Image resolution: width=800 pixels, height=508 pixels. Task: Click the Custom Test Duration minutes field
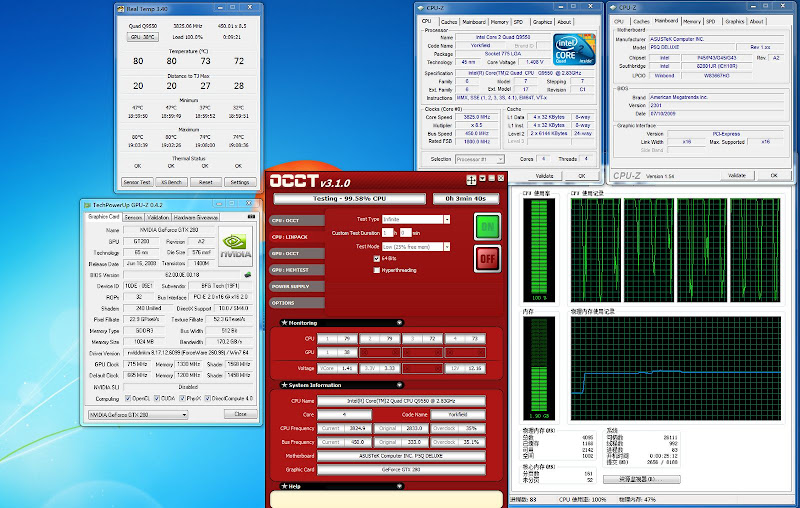(x=405, y=233)
